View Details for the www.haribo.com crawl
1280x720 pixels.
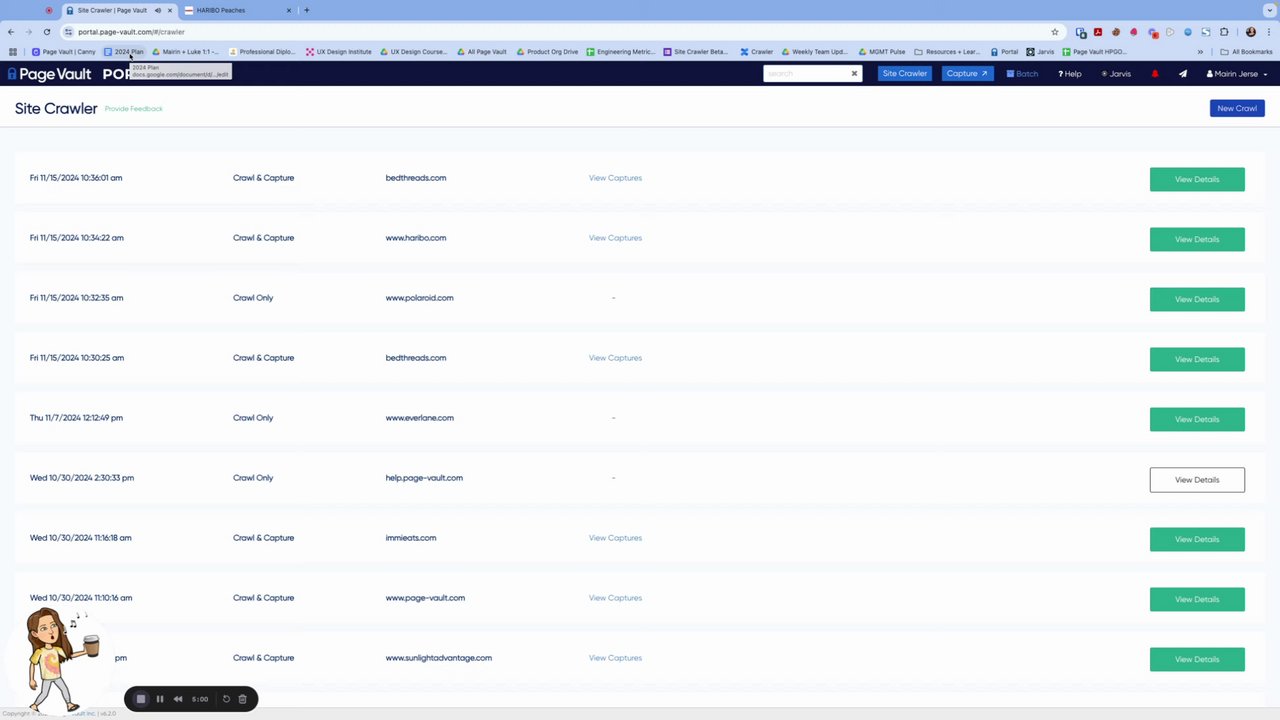1197,239
